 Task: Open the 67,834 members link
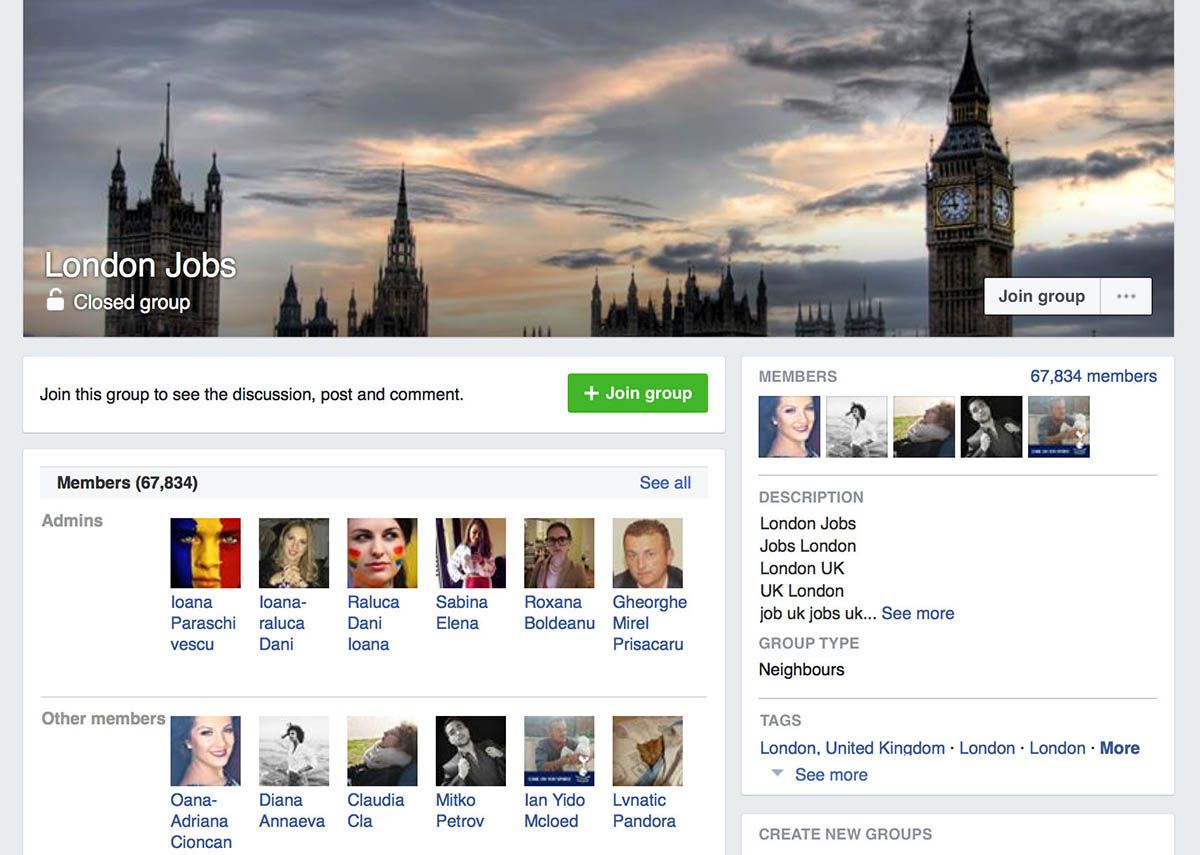point(1093,376)
